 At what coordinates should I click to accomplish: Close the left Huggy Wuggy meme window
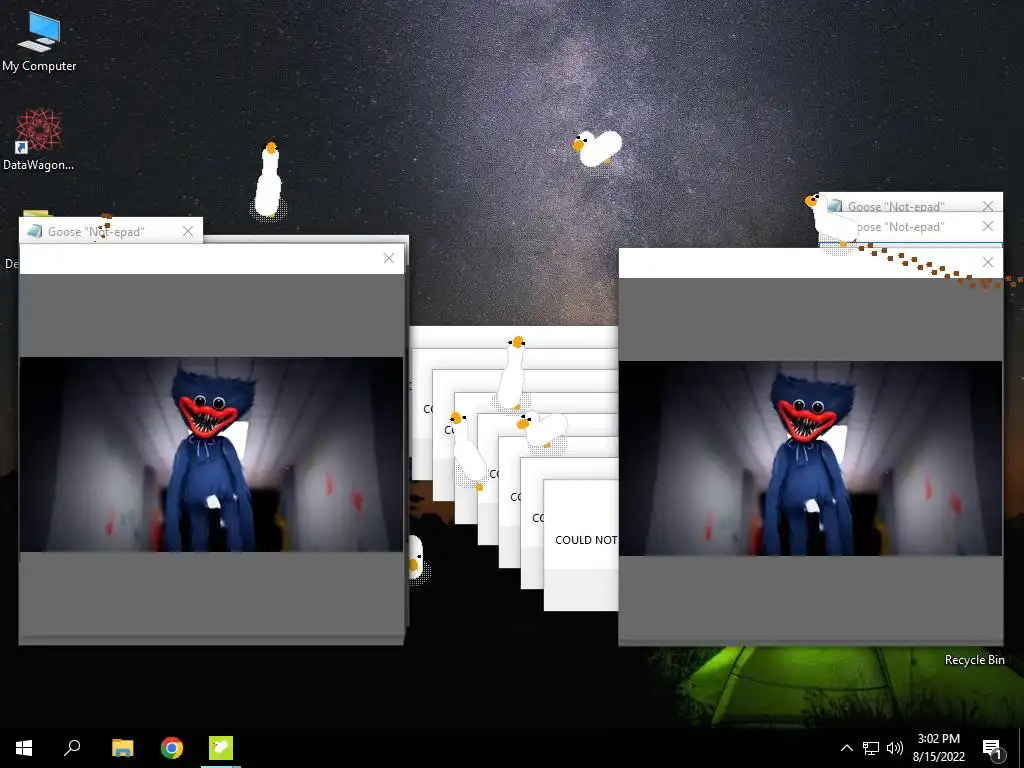(x=389, y=258)
